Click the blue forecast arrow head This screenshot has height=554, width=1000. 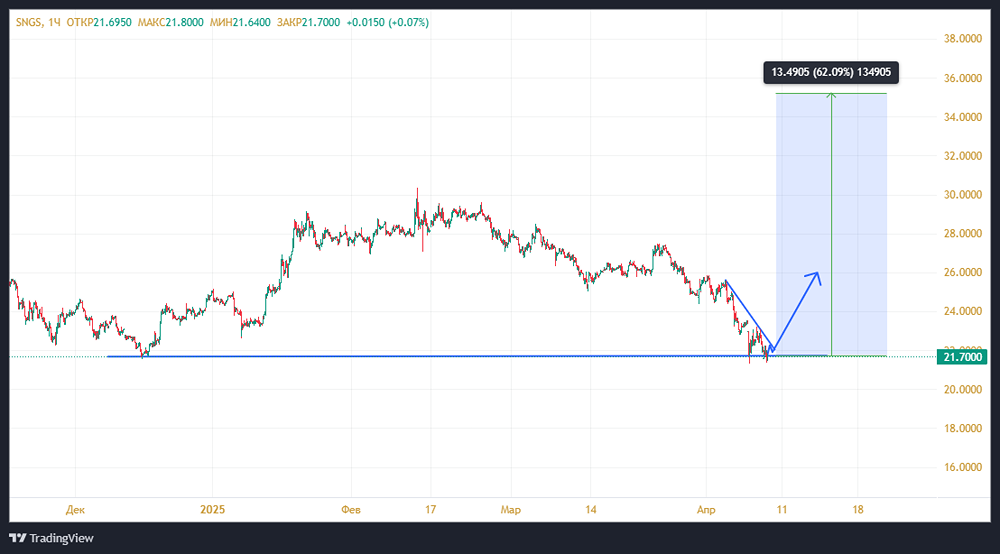818,274
